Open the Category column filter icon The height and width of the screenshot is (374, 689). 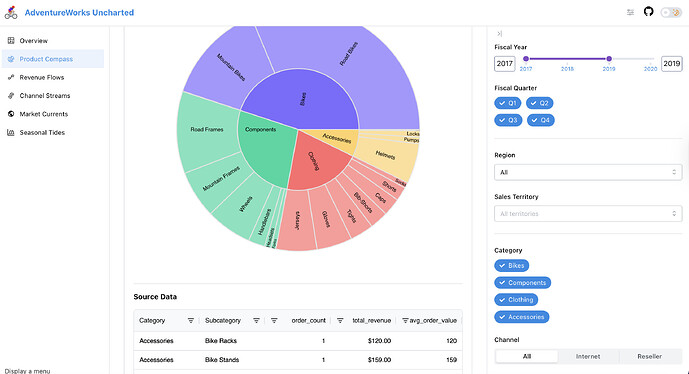click(x=191, y=321)
